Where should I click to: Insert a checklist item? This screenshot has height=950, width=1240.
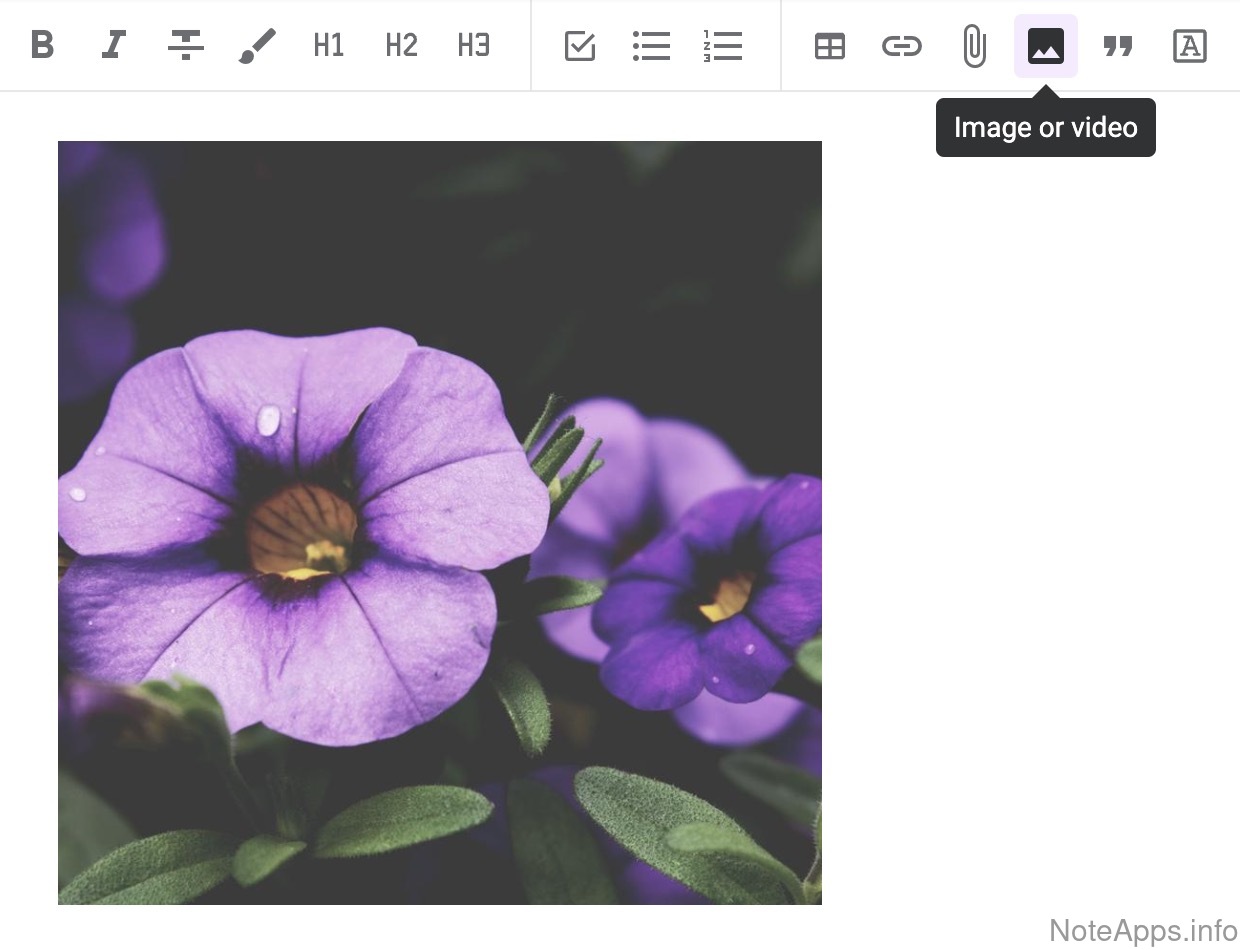coord(580,46)
